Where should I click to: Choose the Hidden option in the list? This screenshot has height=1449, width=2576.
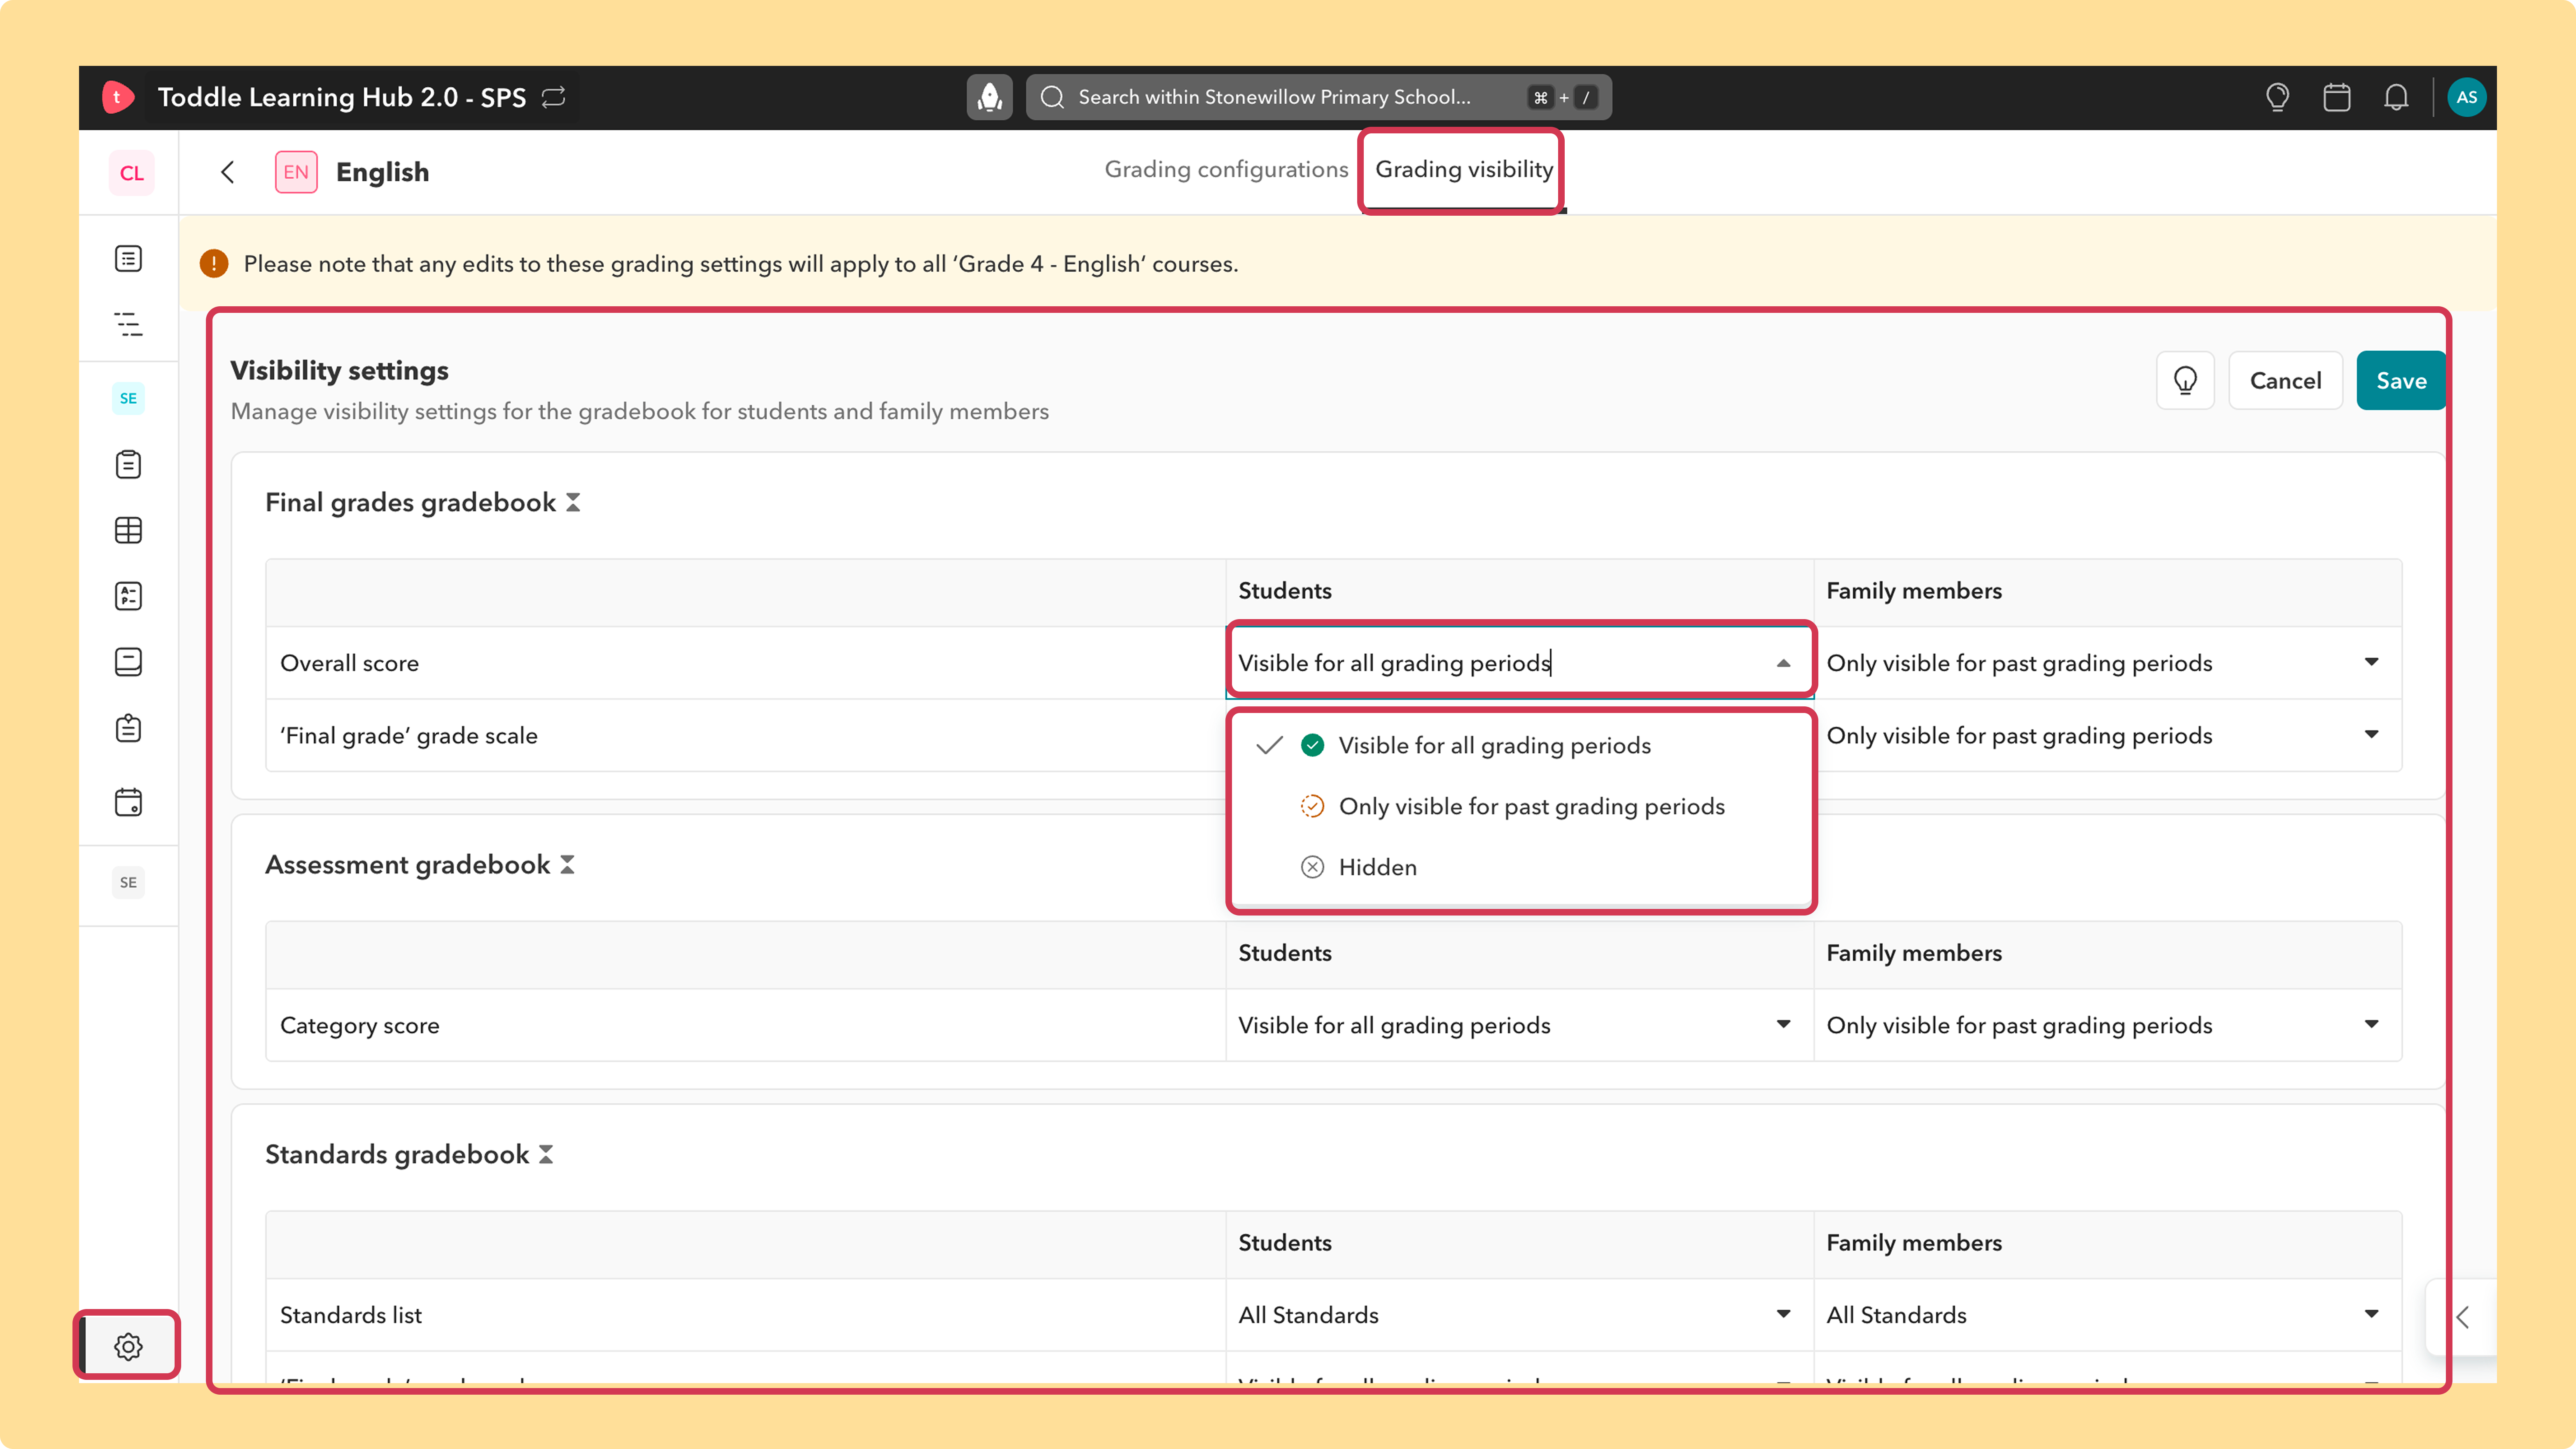point(1520,867)
